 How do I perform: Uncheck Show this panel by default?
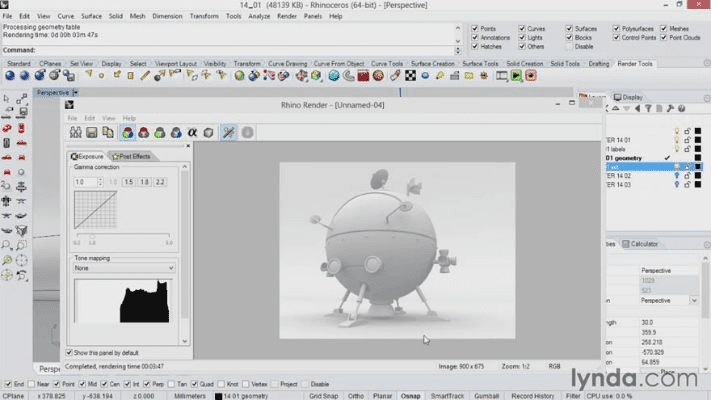70,352
